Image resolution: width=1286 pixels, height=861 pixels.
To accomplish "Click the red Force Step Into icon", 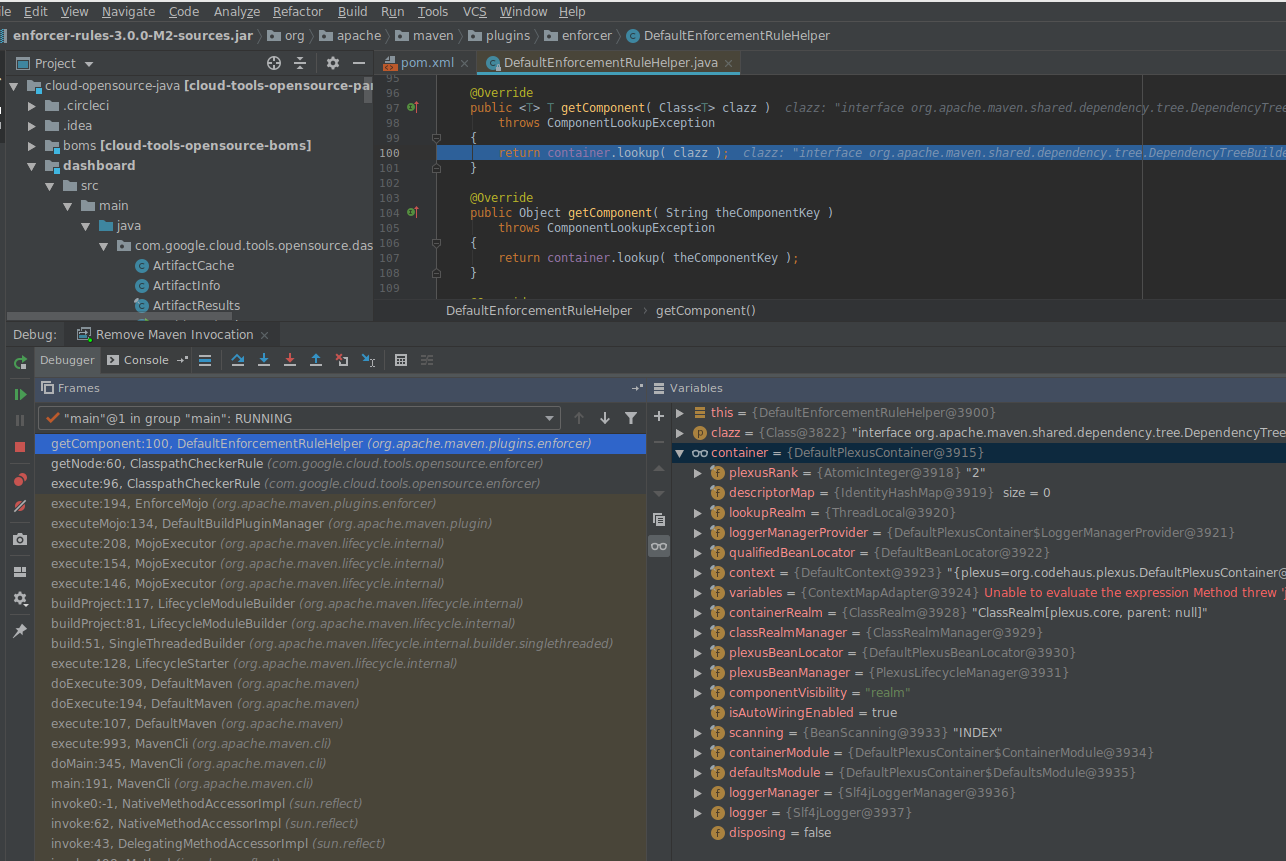I will click(x=290, y=360).
